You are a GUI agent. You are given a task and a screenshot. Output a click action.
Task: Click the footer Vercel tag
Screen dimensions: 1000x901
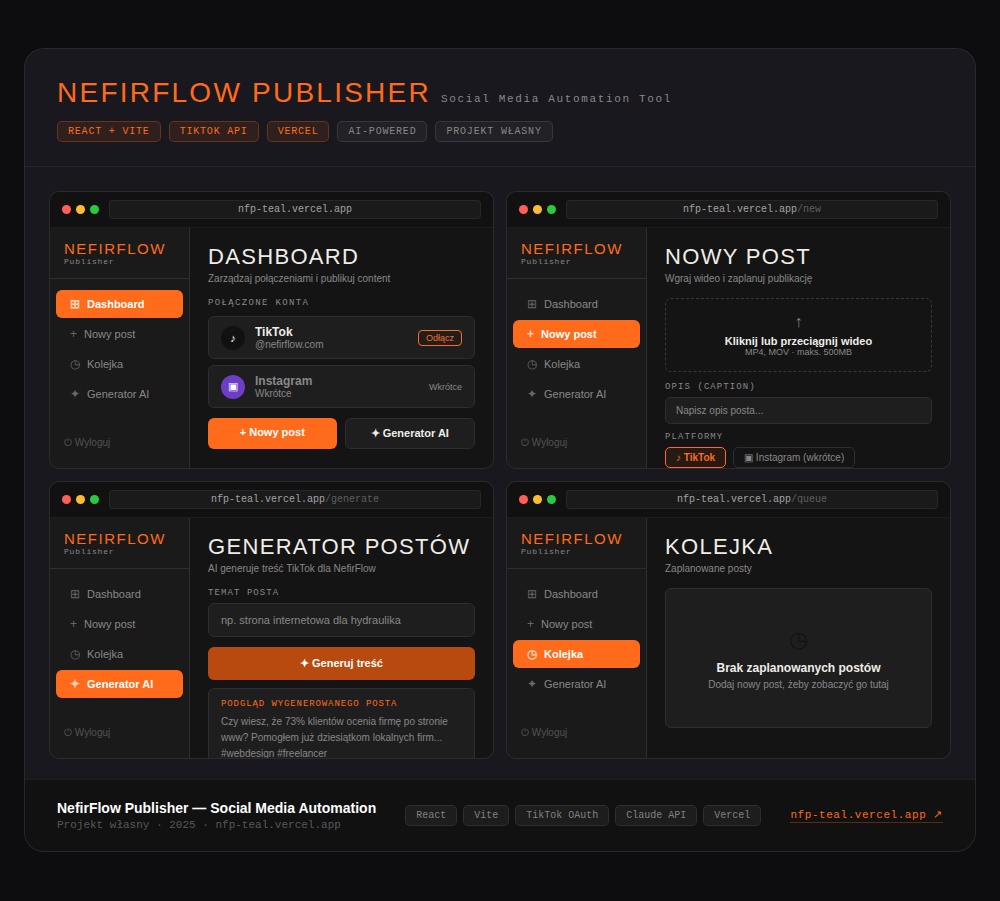pos(732,815)
